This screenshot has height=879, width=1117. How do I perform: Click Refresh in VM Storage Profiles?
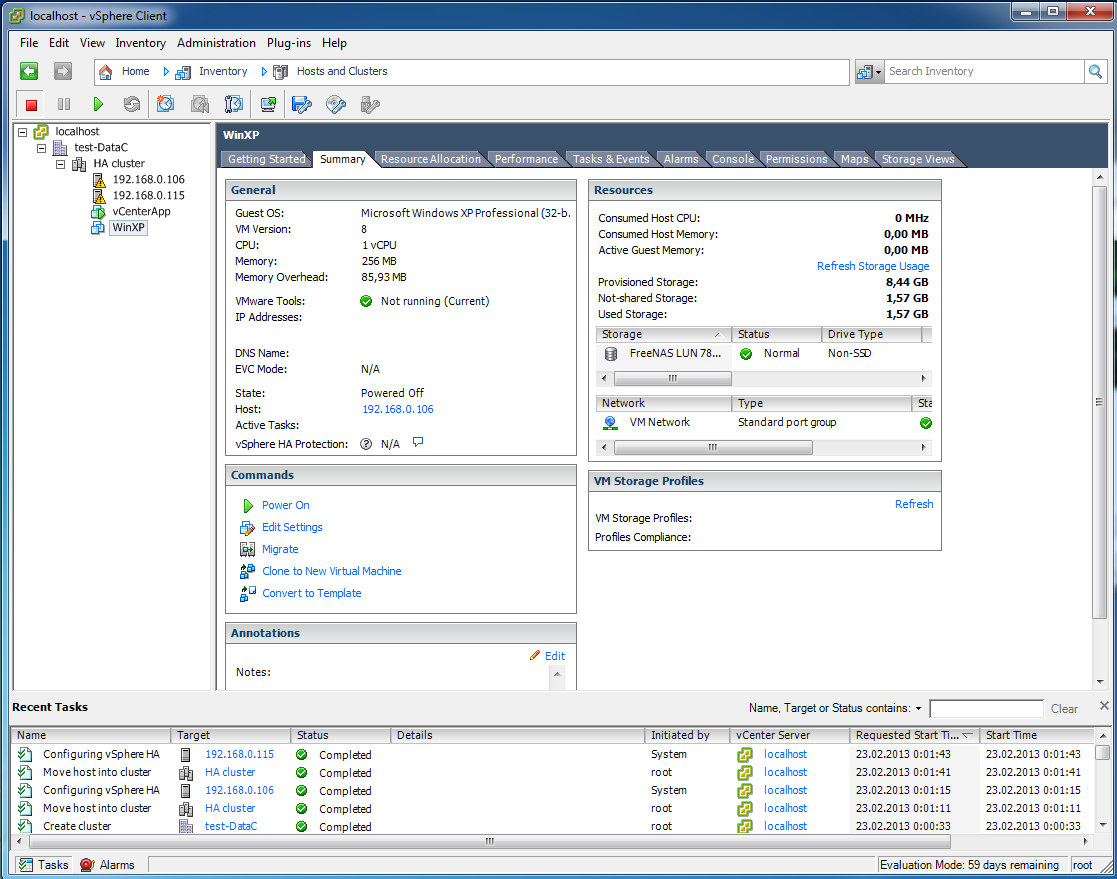(914, 504)
